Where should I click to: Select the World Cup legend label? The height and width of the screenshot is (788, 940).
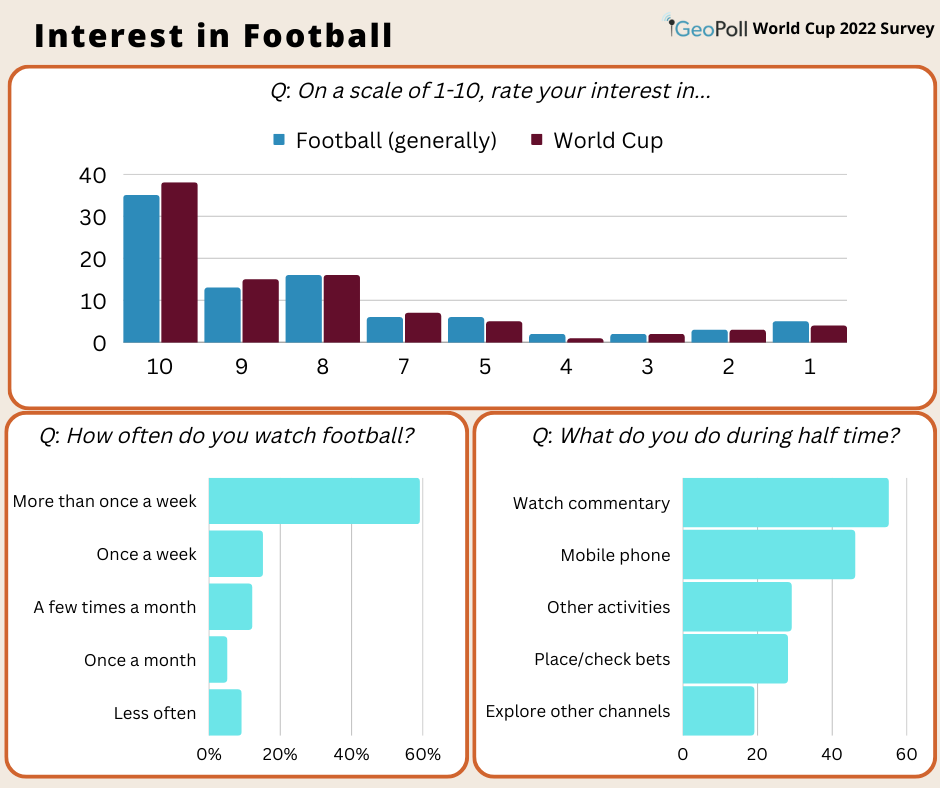point(608,140)
